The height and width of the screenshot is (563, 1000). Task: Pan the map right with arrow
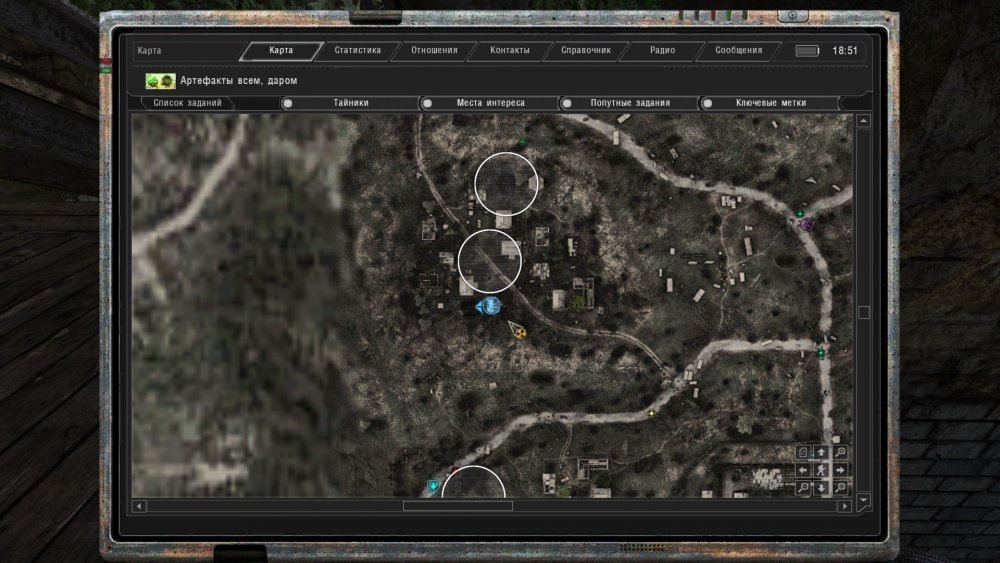coord(841,470)
